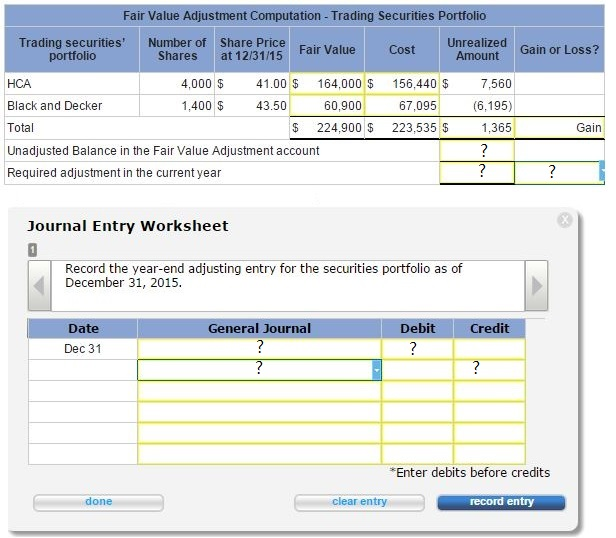Click total cost '223,535'

[x=414, y=128]
